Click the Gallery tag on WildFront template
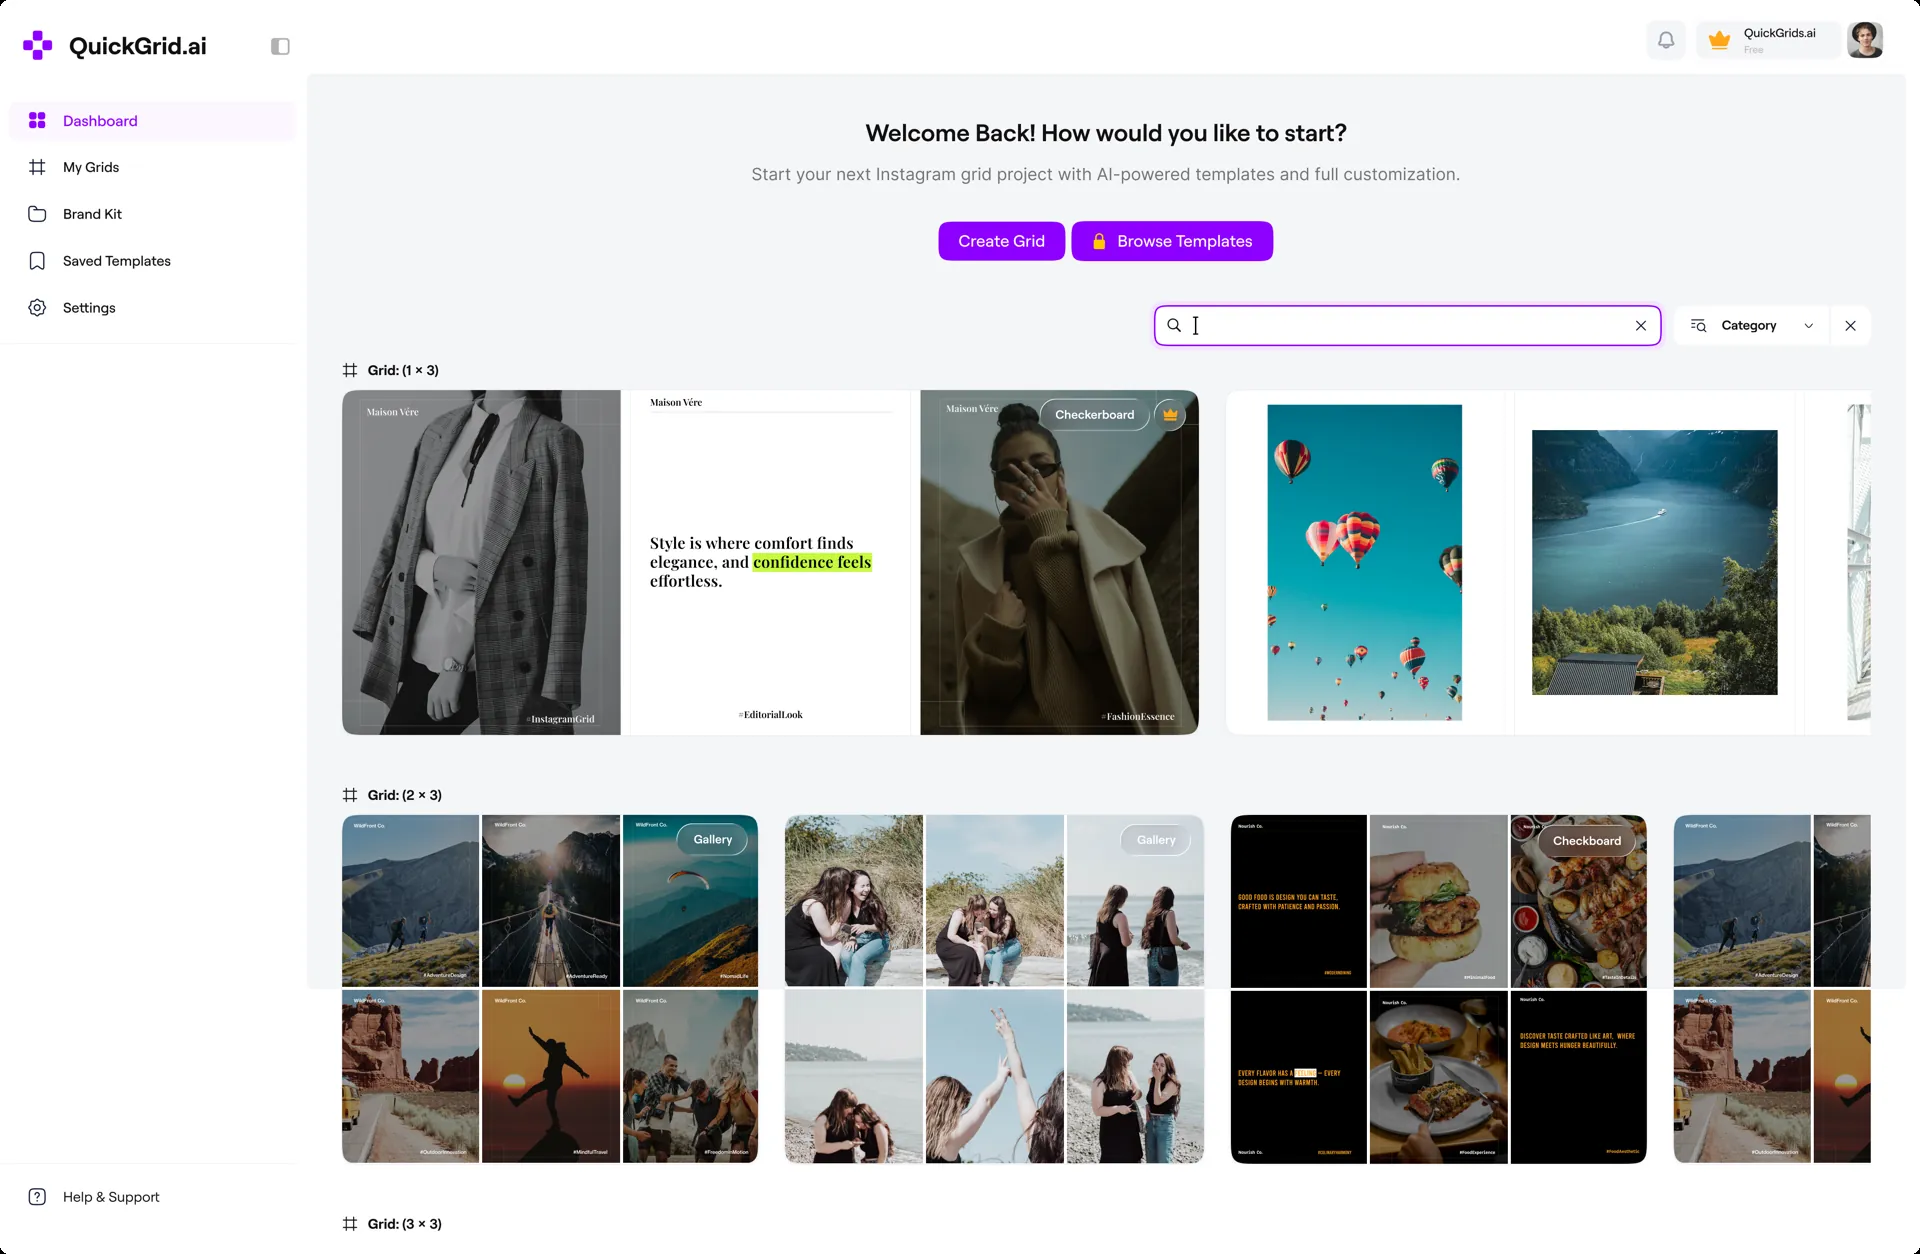Viewport: 1920px width, 1254px height. 713,840
